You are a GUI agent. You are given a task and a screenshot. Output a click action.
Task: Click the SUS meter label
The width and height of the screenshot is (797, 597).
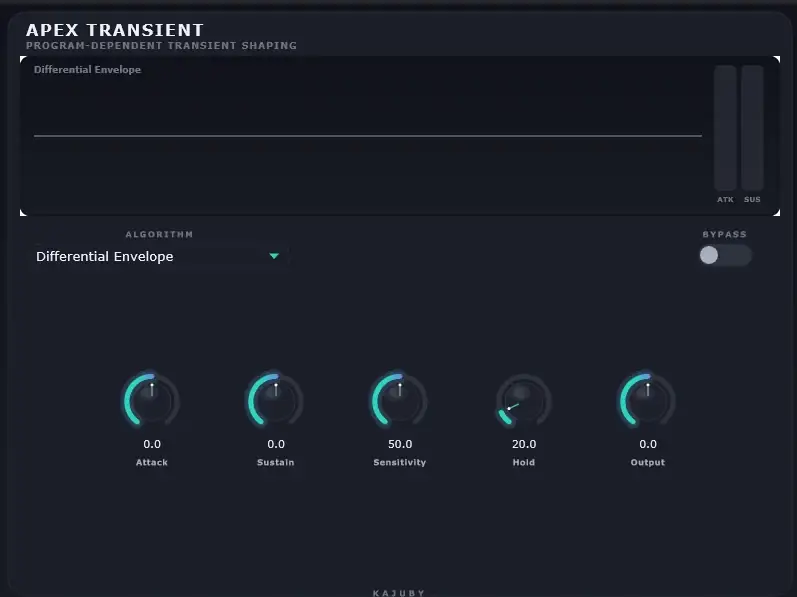[x=752, y=200]
